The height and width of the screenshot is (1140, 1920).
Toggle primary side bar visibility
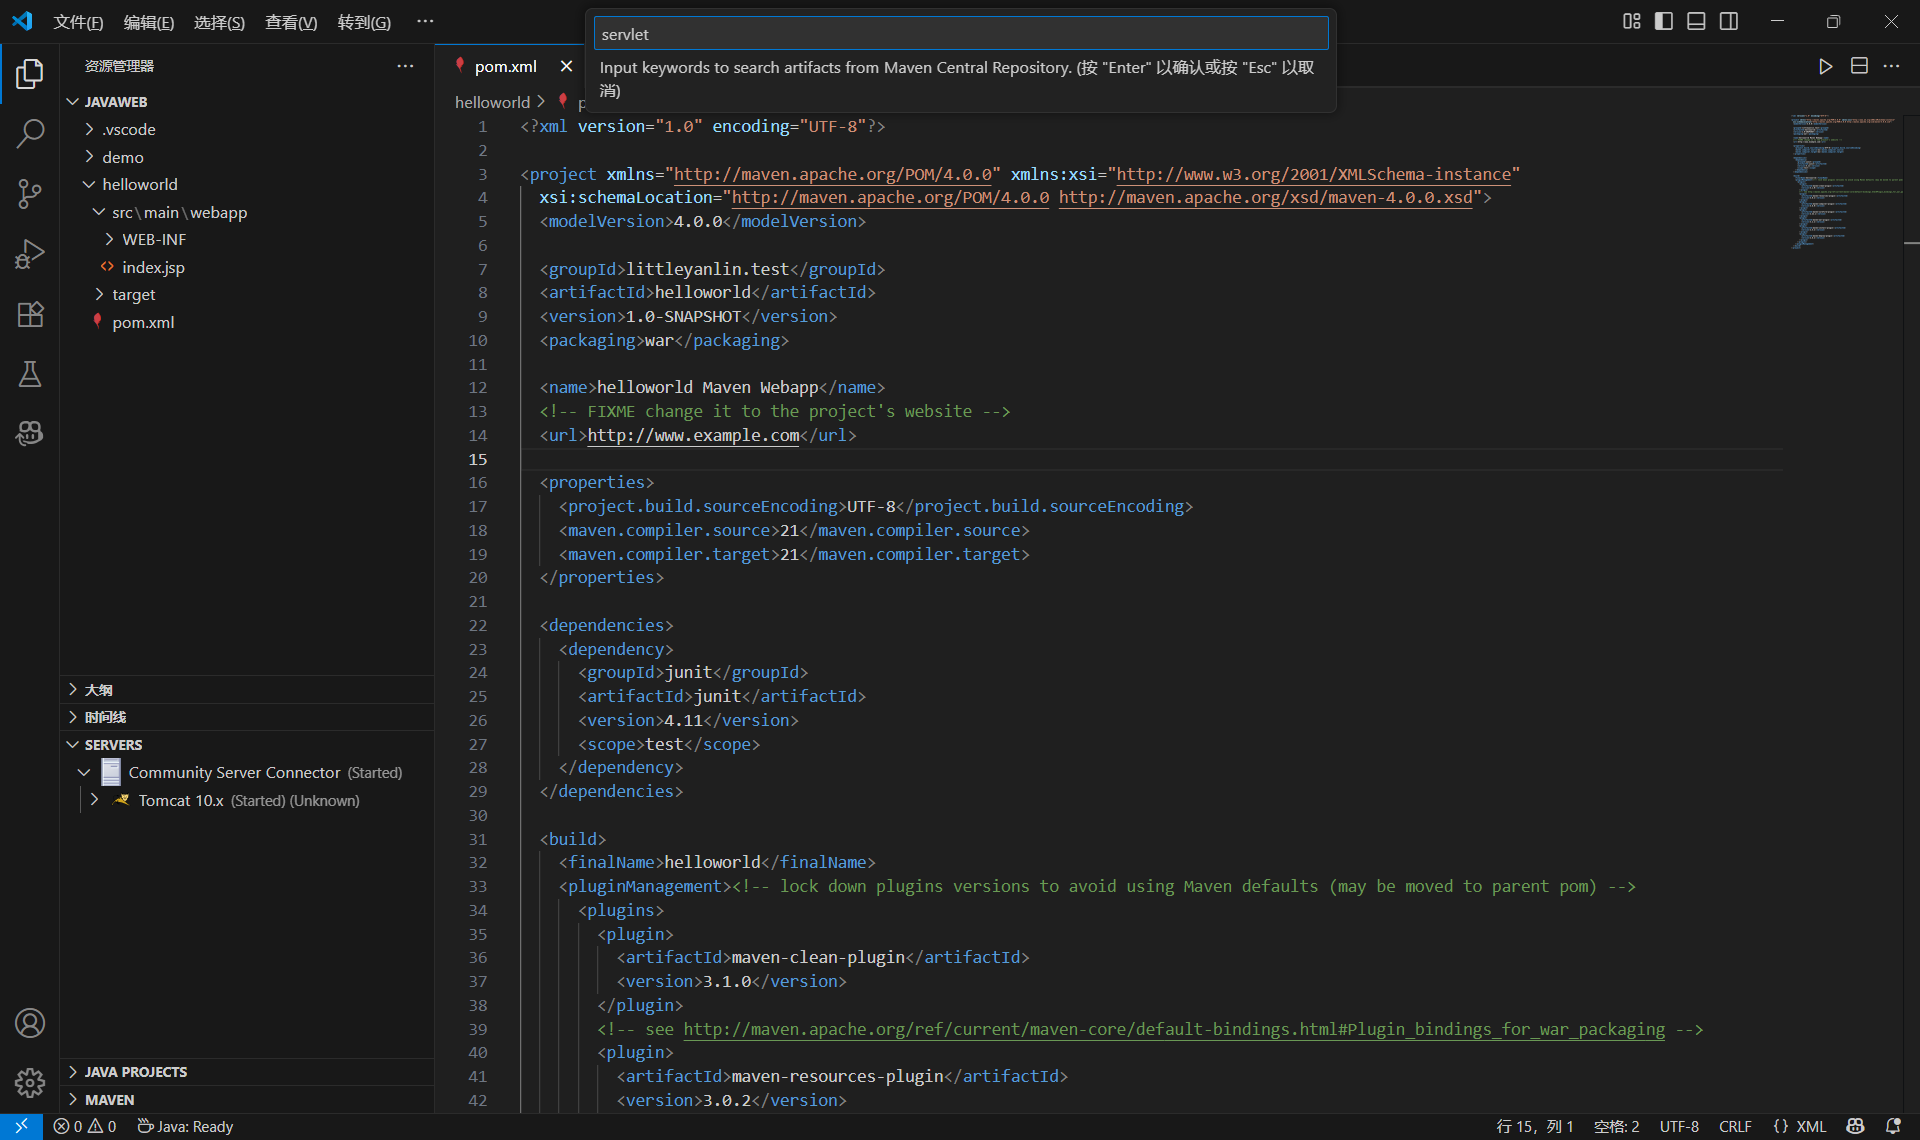1664,21
